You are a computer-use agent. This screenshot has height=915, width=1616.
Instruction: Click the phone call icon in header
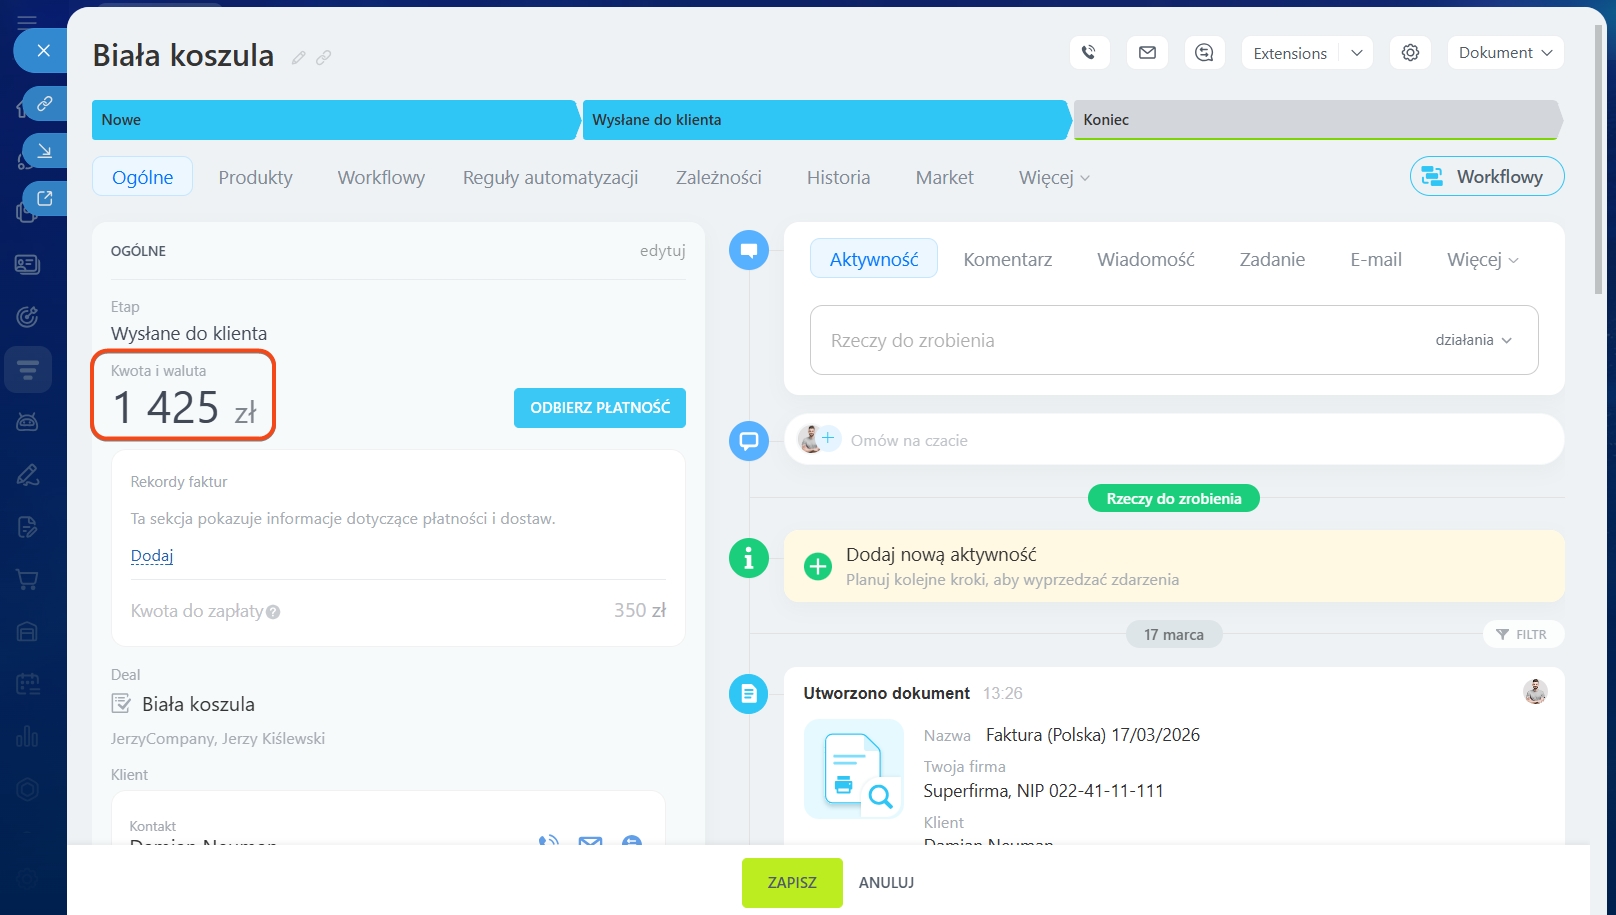click(1089, 53)
